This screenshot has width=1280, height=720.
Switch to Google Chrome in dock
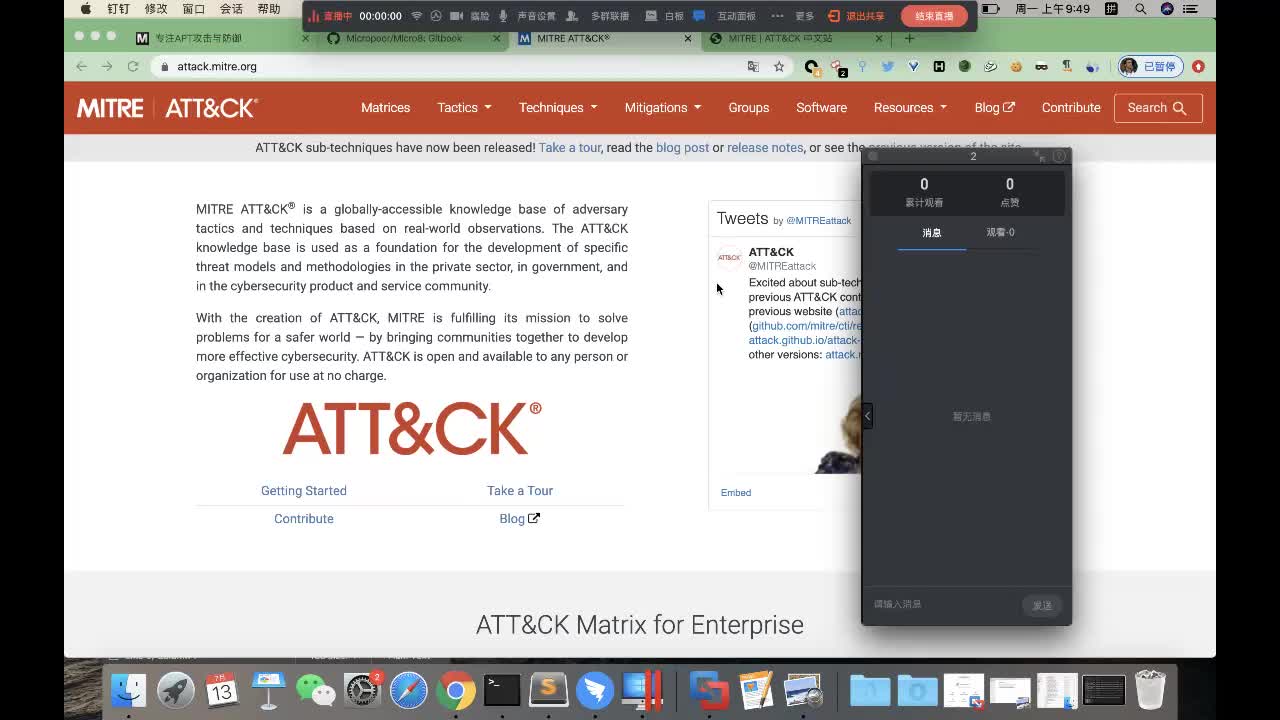[455, 690]
